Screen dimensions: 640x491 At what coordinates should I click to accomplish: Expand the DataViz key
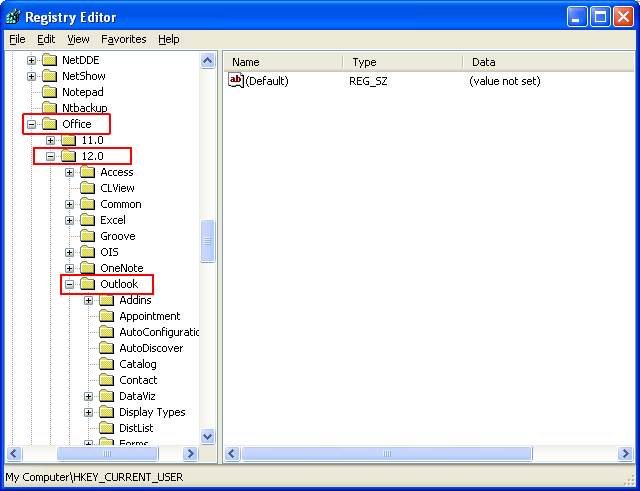coord(88,396)
